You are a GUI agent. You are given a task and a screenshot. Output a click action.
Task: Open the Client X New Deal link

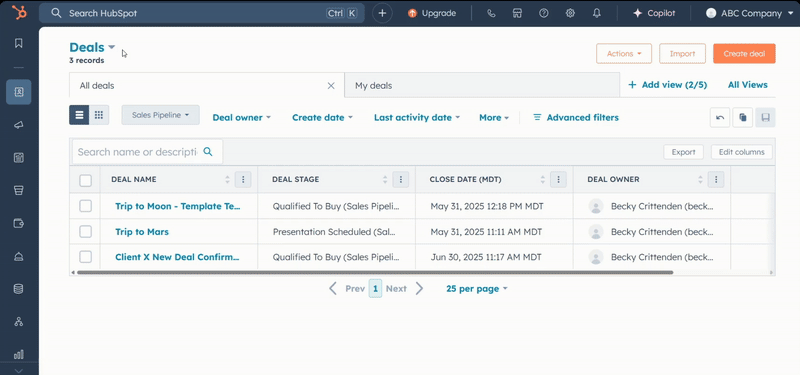pyautogui.click(x=177, y=257)
